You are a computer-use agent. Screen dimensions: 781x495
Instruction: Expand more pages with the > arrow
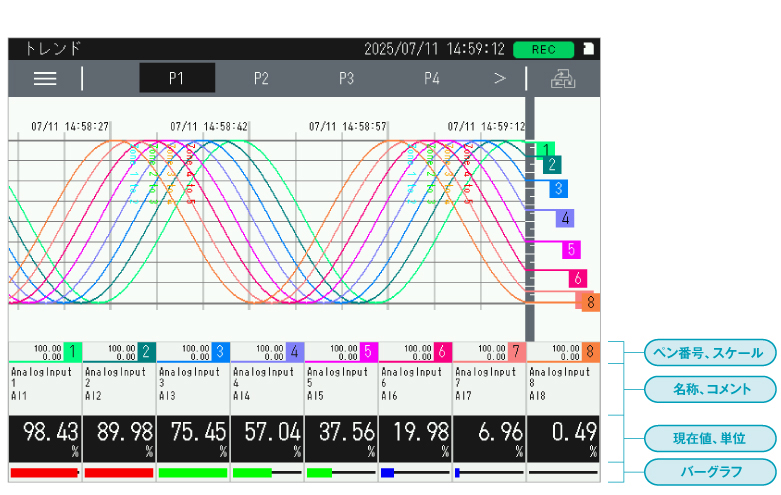point(500,78)
